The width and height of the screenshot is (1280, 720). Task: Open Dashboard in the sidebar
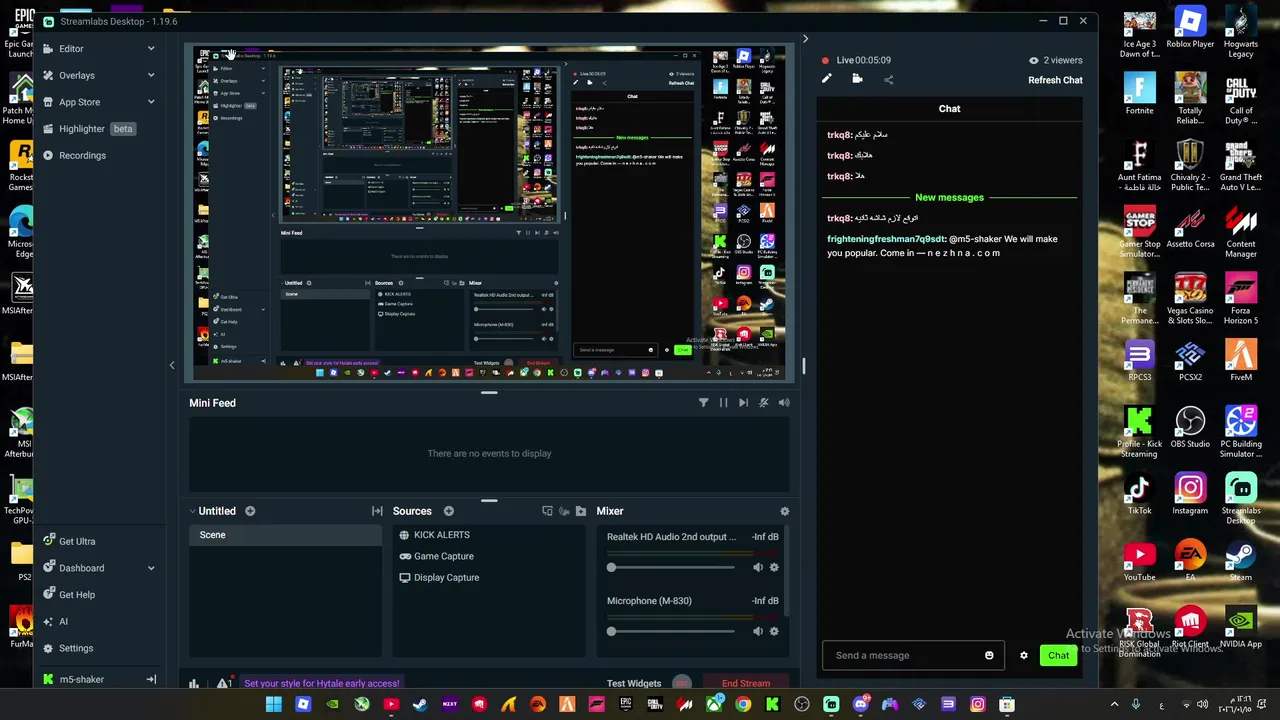[81, 568]
